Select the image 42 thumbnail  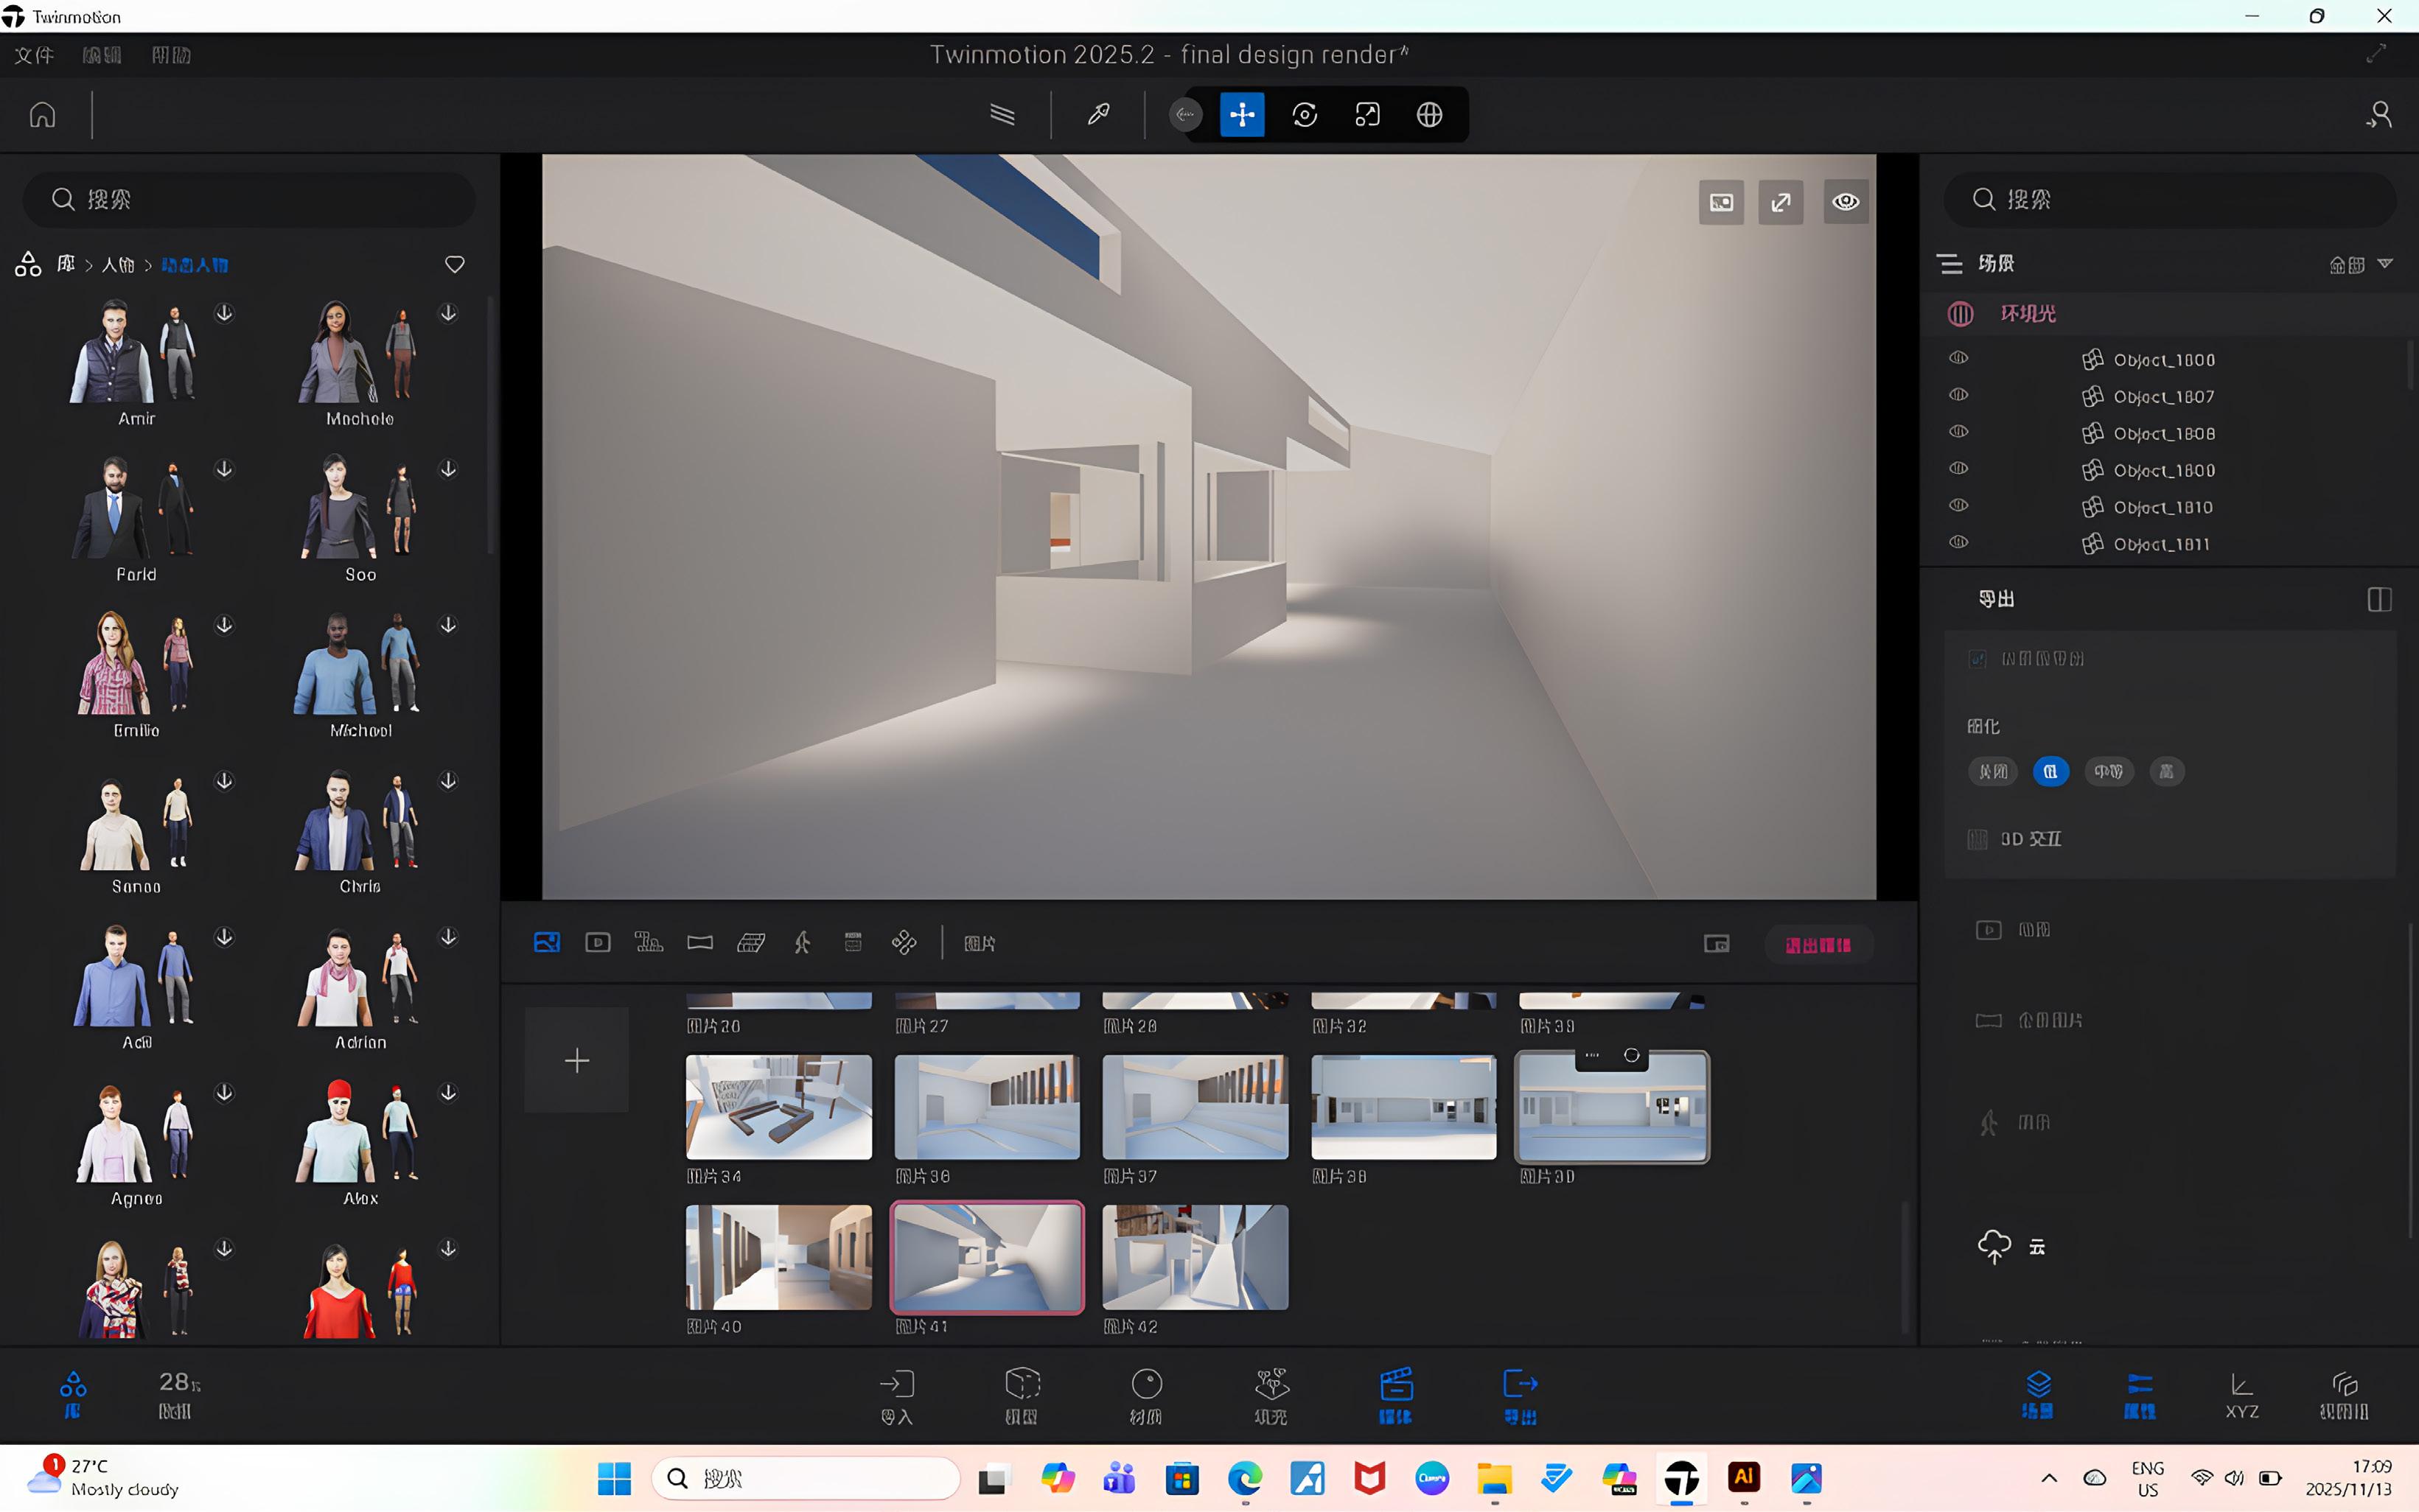[1195, 1257]
